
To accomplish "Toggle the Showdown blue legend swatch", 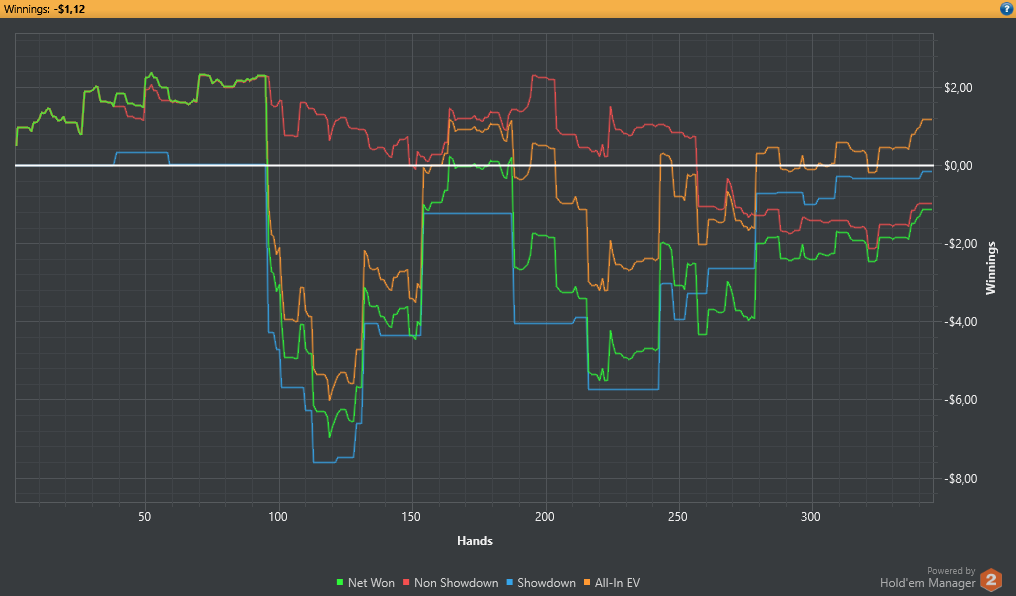I will pyautogui.click(x=509, y=583).
